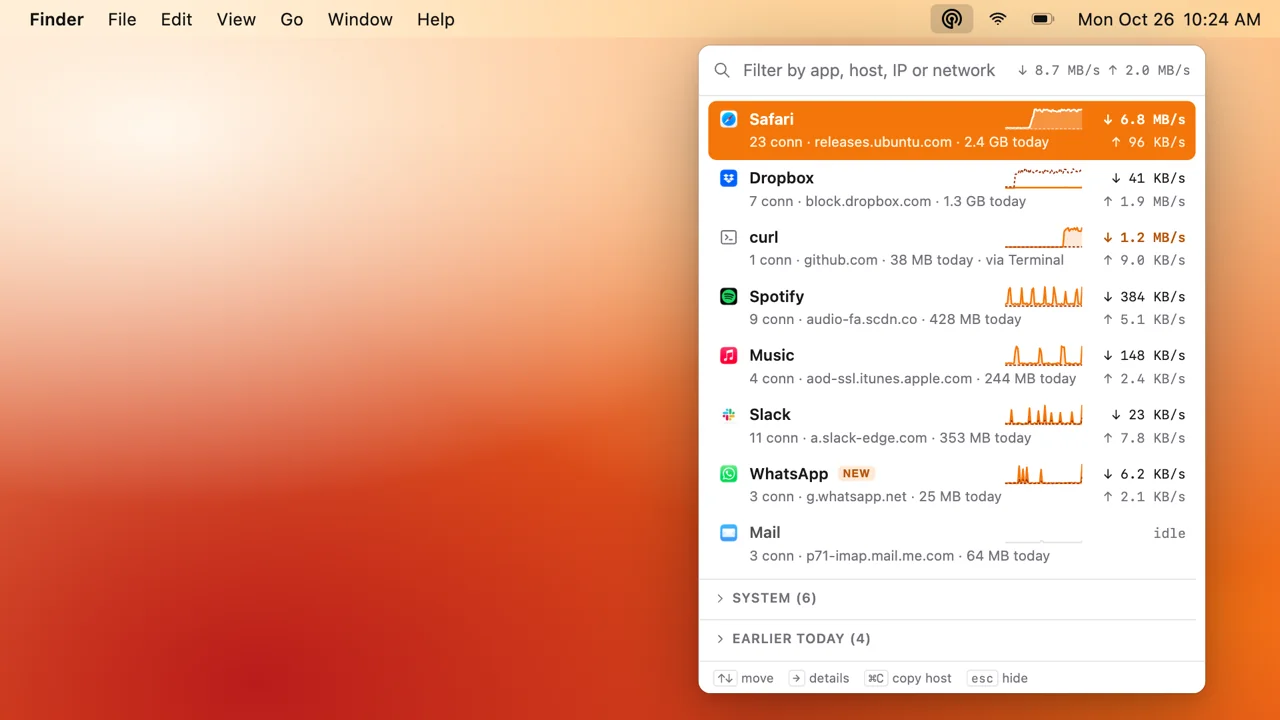Click the Slack app icon
This screenshot has width=1280, height=720.
point(729,414)
